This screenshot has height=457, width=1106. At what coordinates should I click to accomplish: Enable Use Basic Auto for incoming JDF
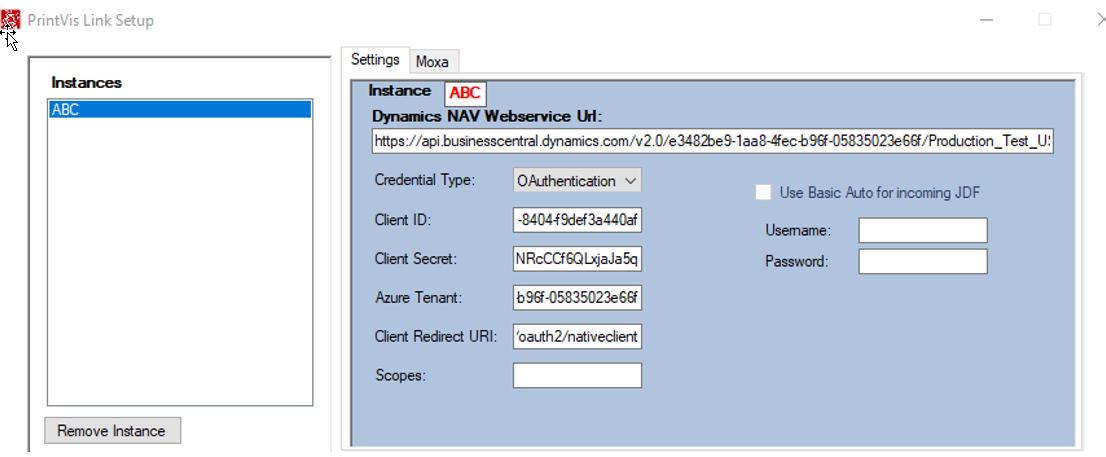763,192
